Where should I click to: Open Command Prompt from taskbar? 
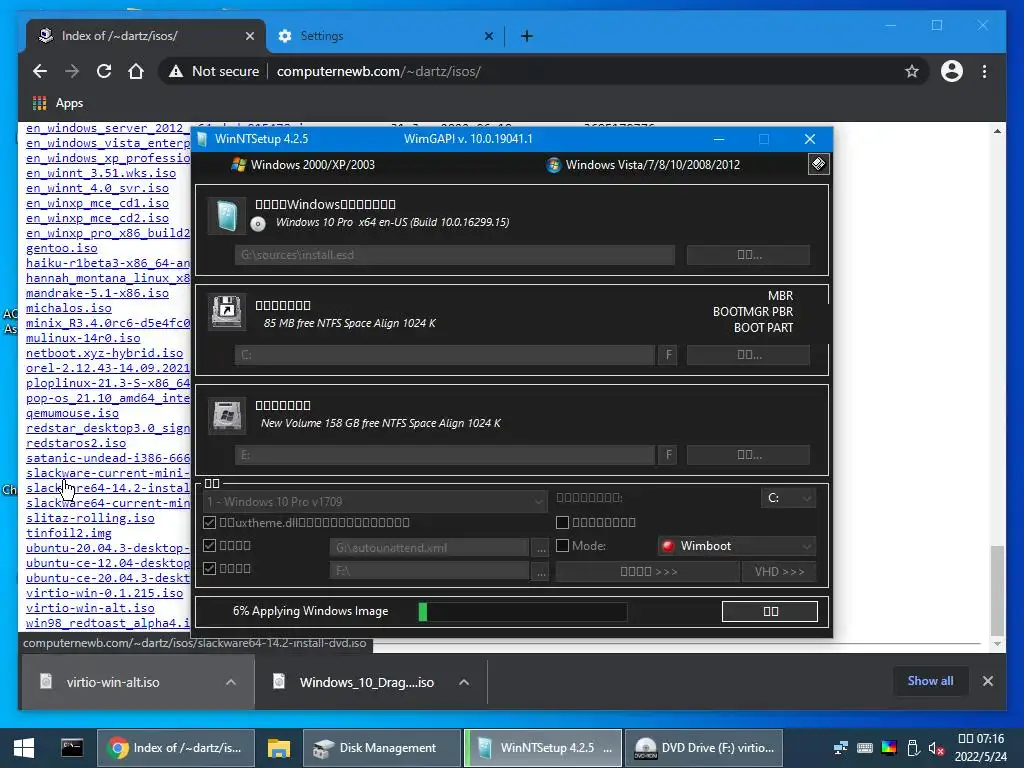tap(72, 748)
